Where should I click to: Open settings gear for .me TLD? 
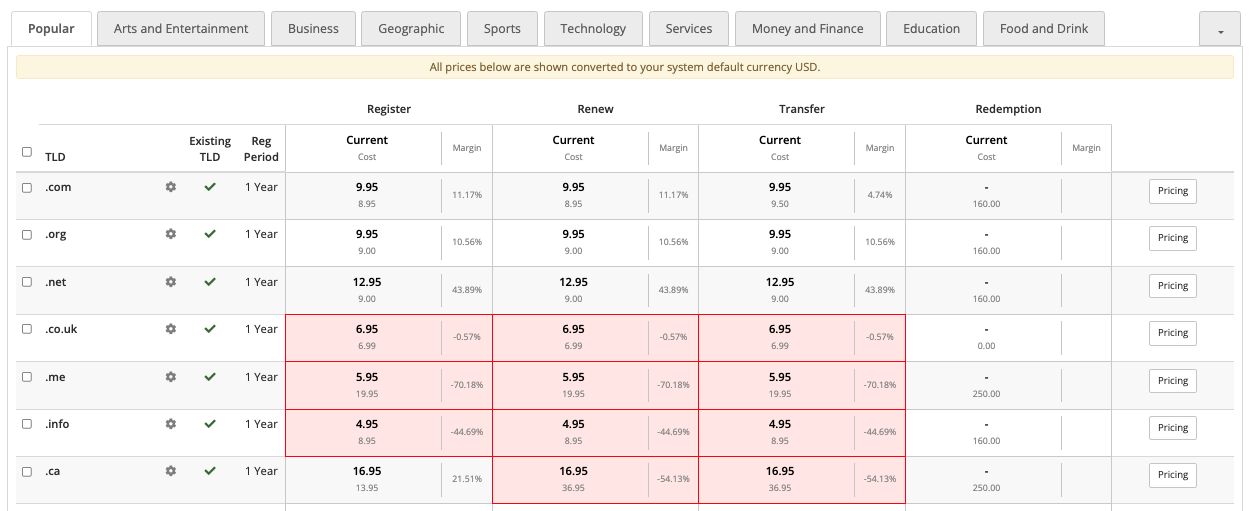coord(171,377)
